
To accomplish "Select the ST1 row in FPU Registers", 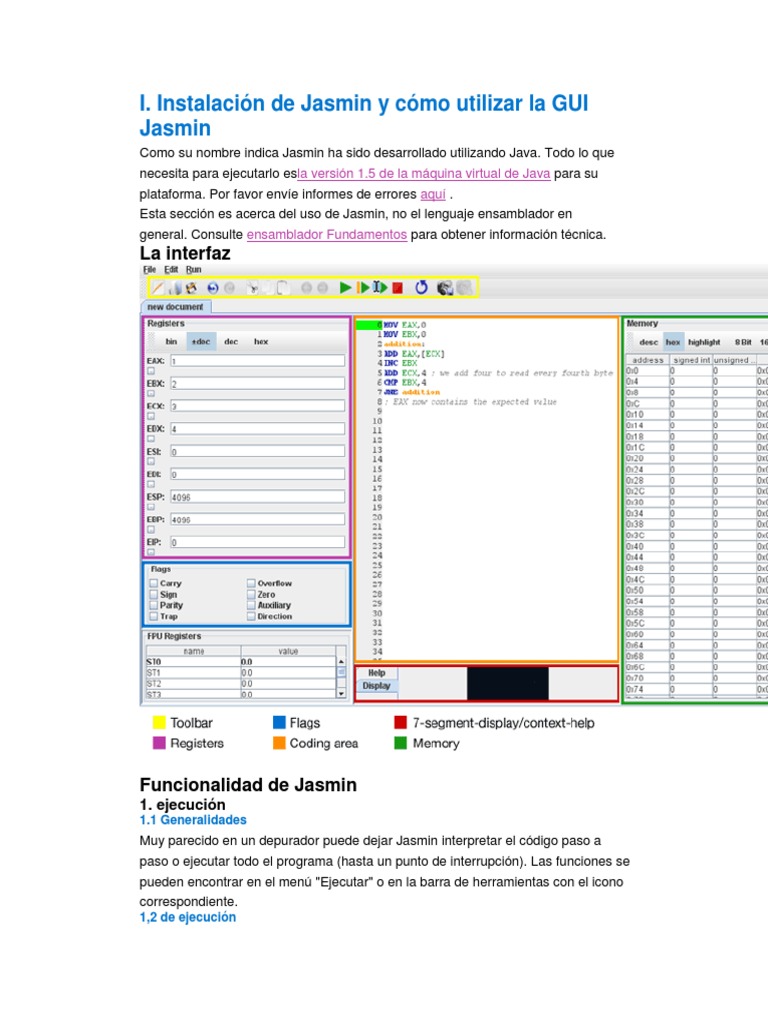I will pos(240,673).
